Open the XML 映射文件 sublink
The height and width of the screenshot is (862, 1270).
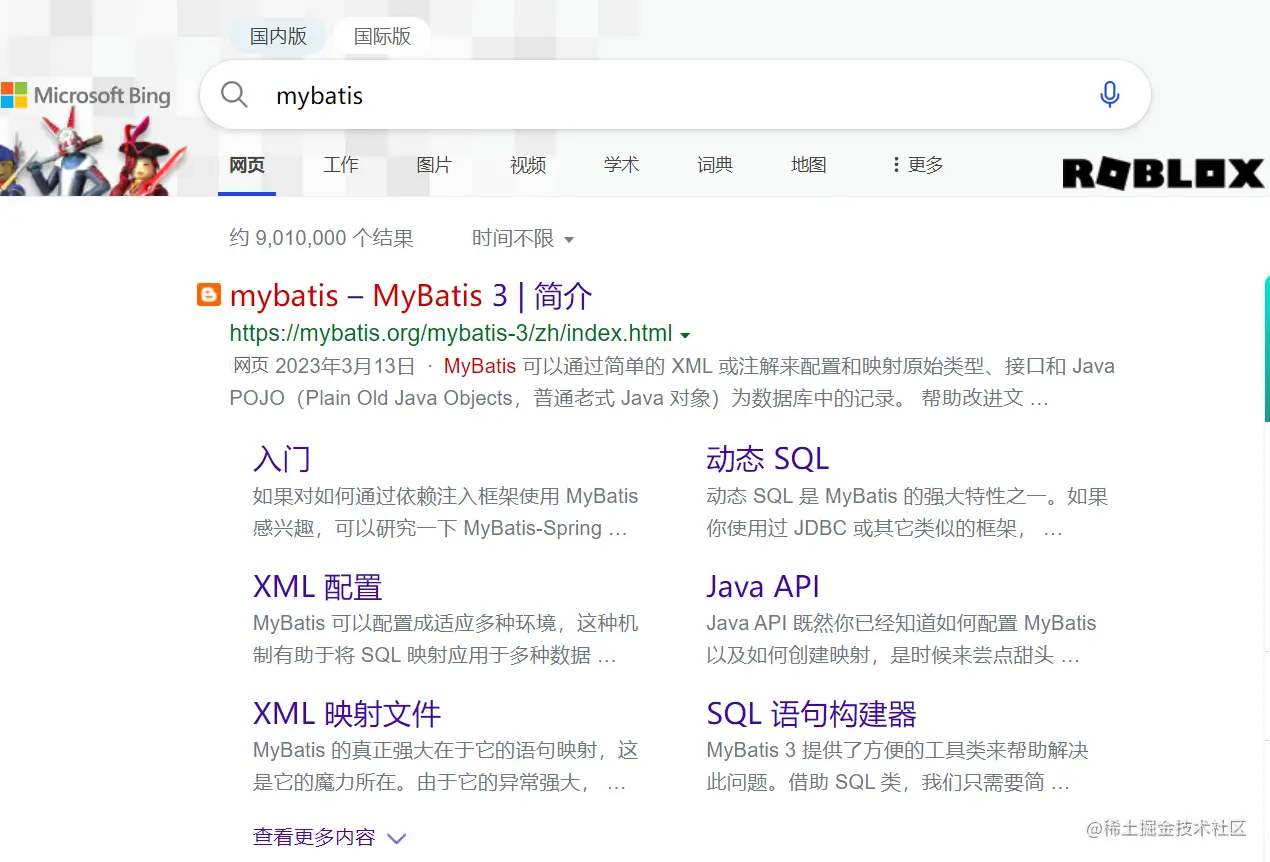click(x=347, y=714)
